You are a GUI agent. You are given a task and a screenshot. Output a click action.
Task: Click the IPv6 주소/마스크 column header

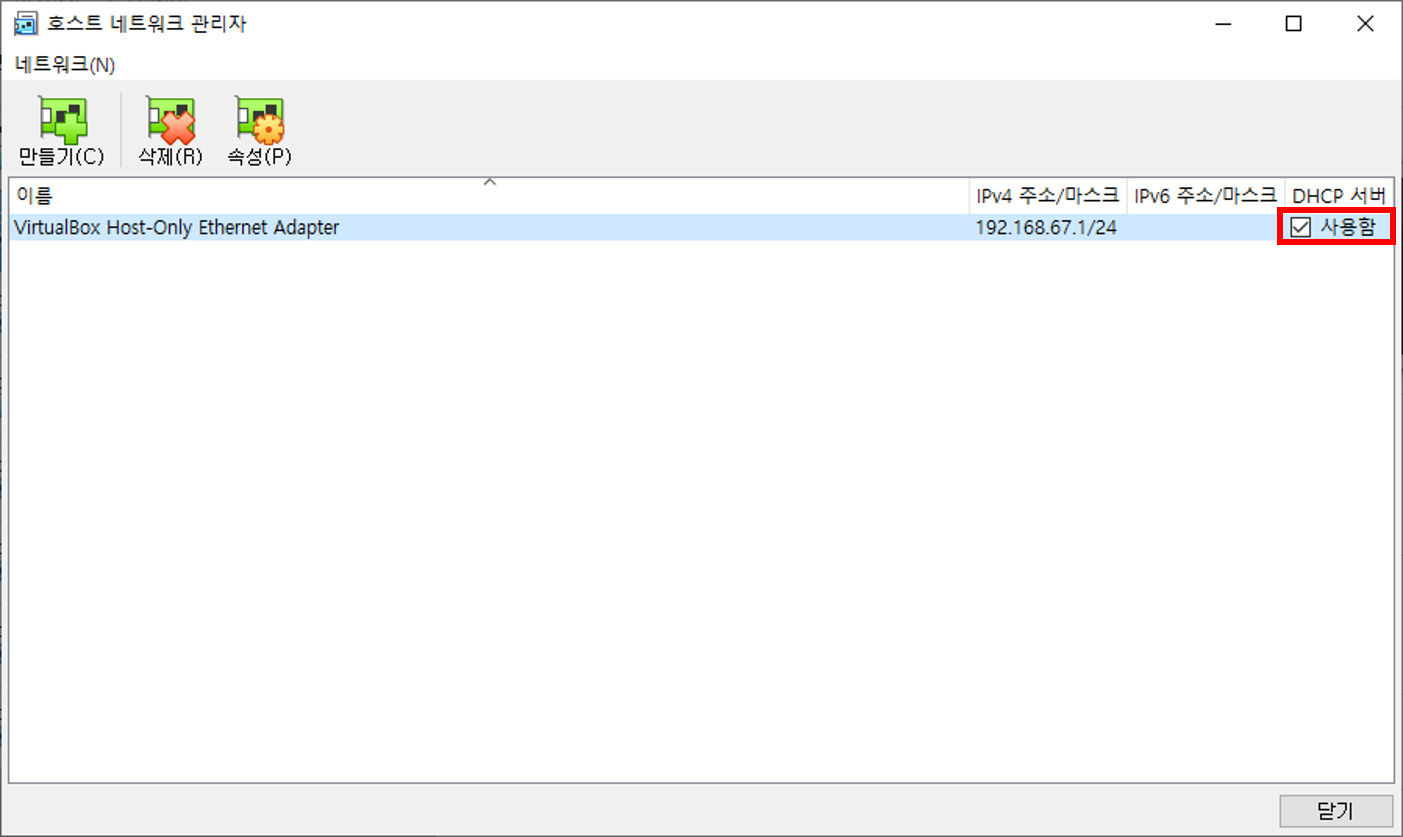pos(1205,194)
